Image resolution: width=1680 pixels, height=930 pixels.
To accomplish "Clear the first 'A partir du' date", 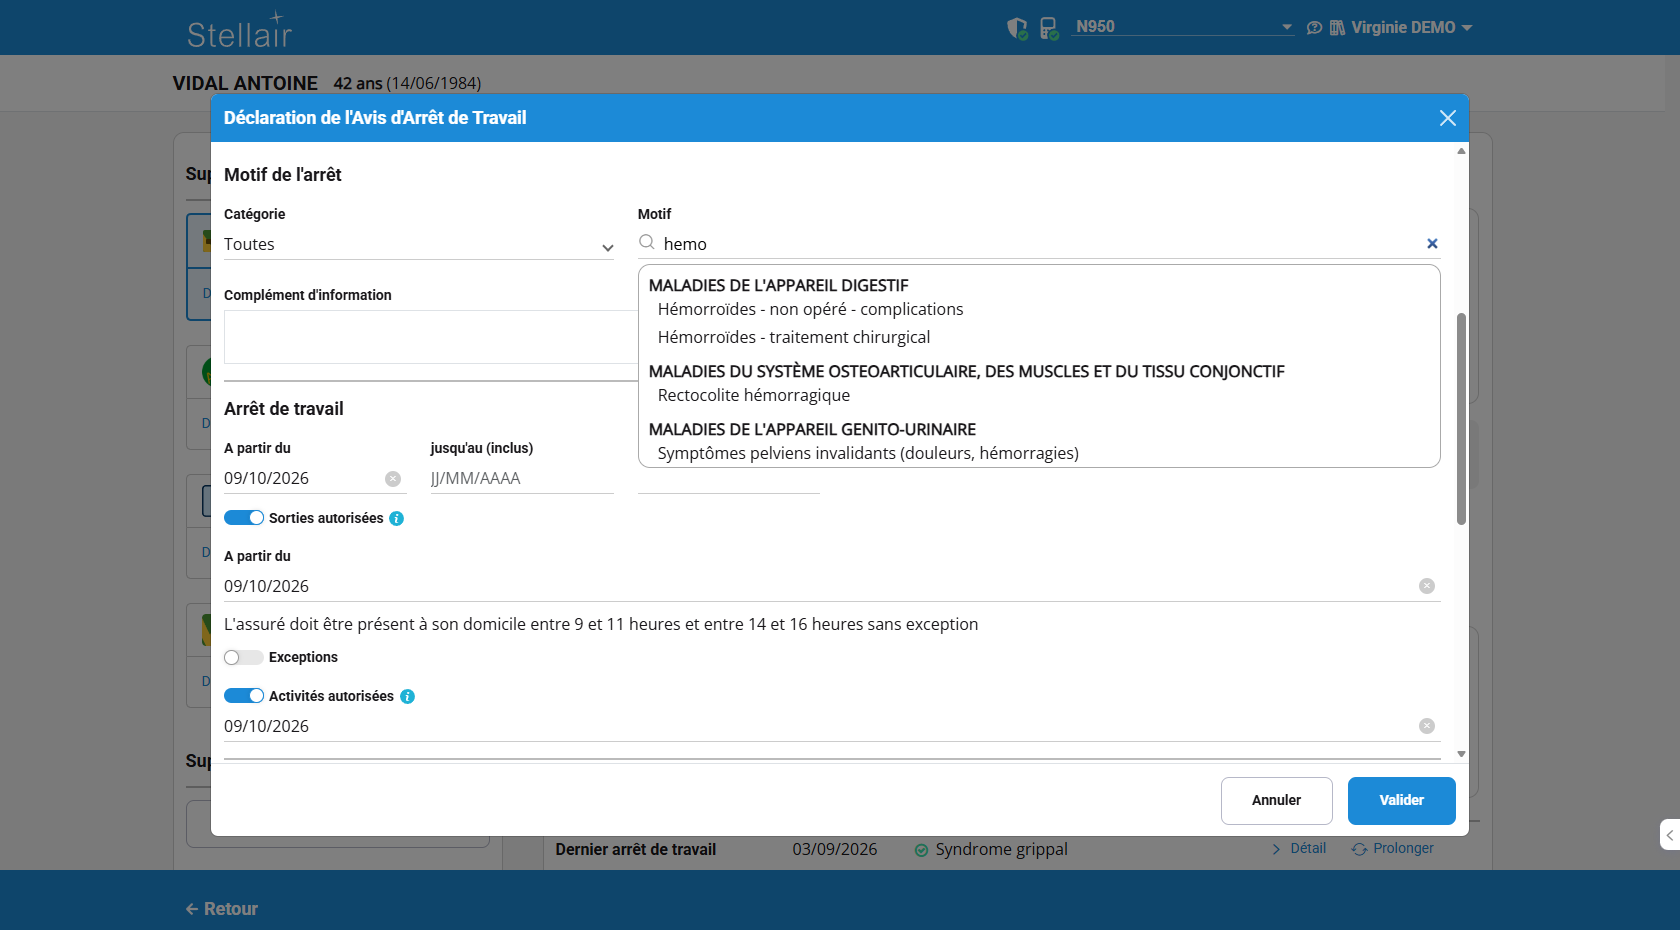I will point(393,479).
